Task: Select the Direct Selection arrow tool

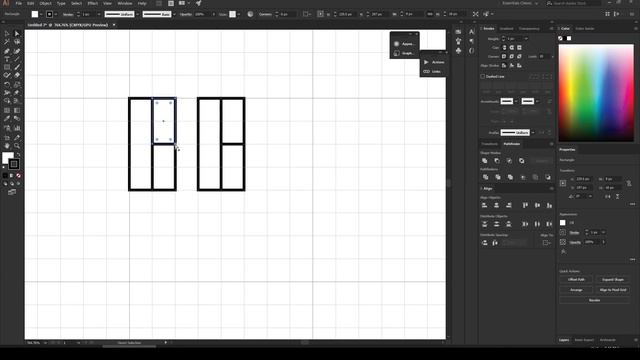Action: [x=17, y=33]
